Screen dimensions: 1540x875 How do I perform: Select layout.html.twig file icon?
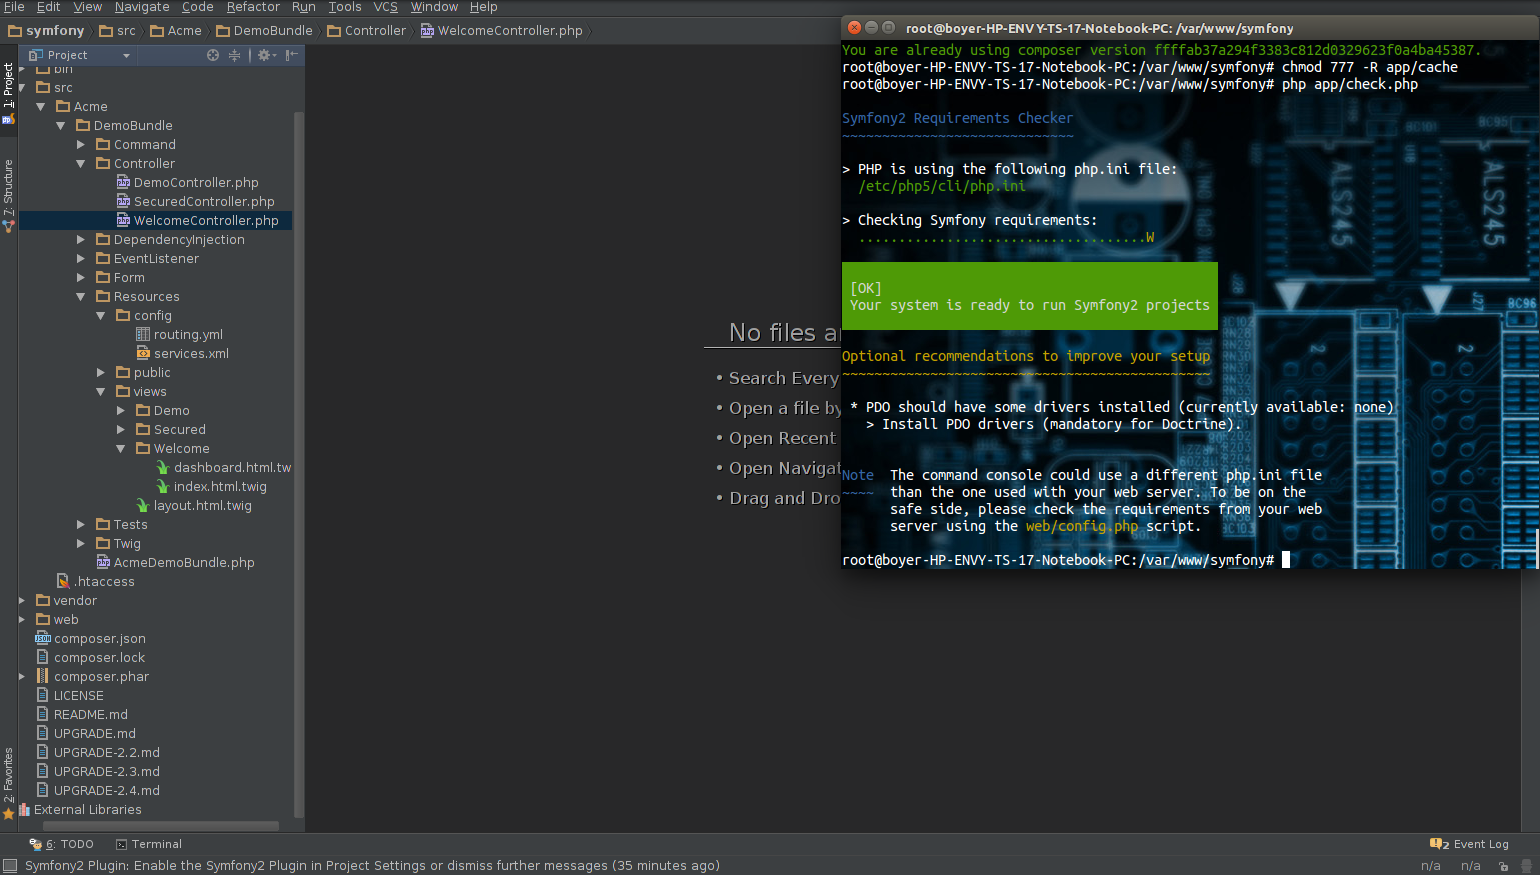tap(143, 505)
